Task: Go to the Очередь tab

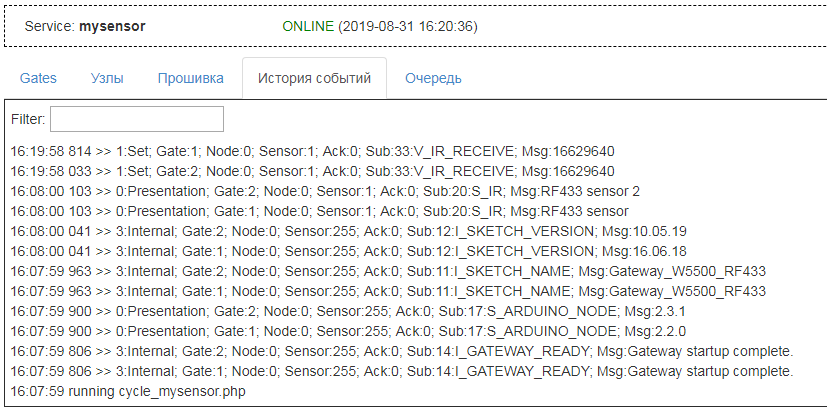Action: 433,78
